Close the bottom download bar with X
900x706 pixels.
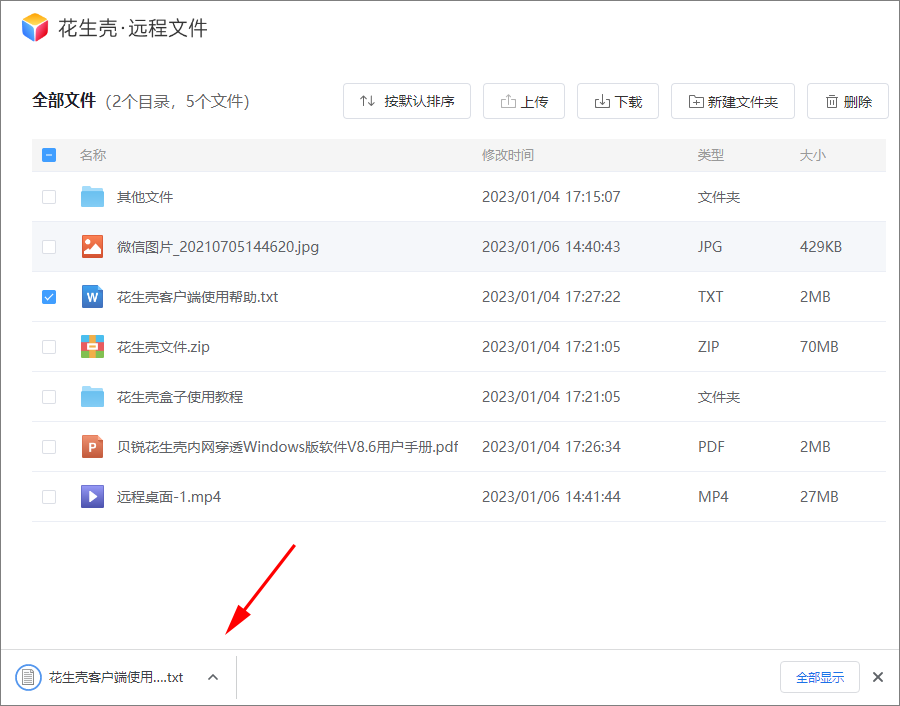[878, 677]
